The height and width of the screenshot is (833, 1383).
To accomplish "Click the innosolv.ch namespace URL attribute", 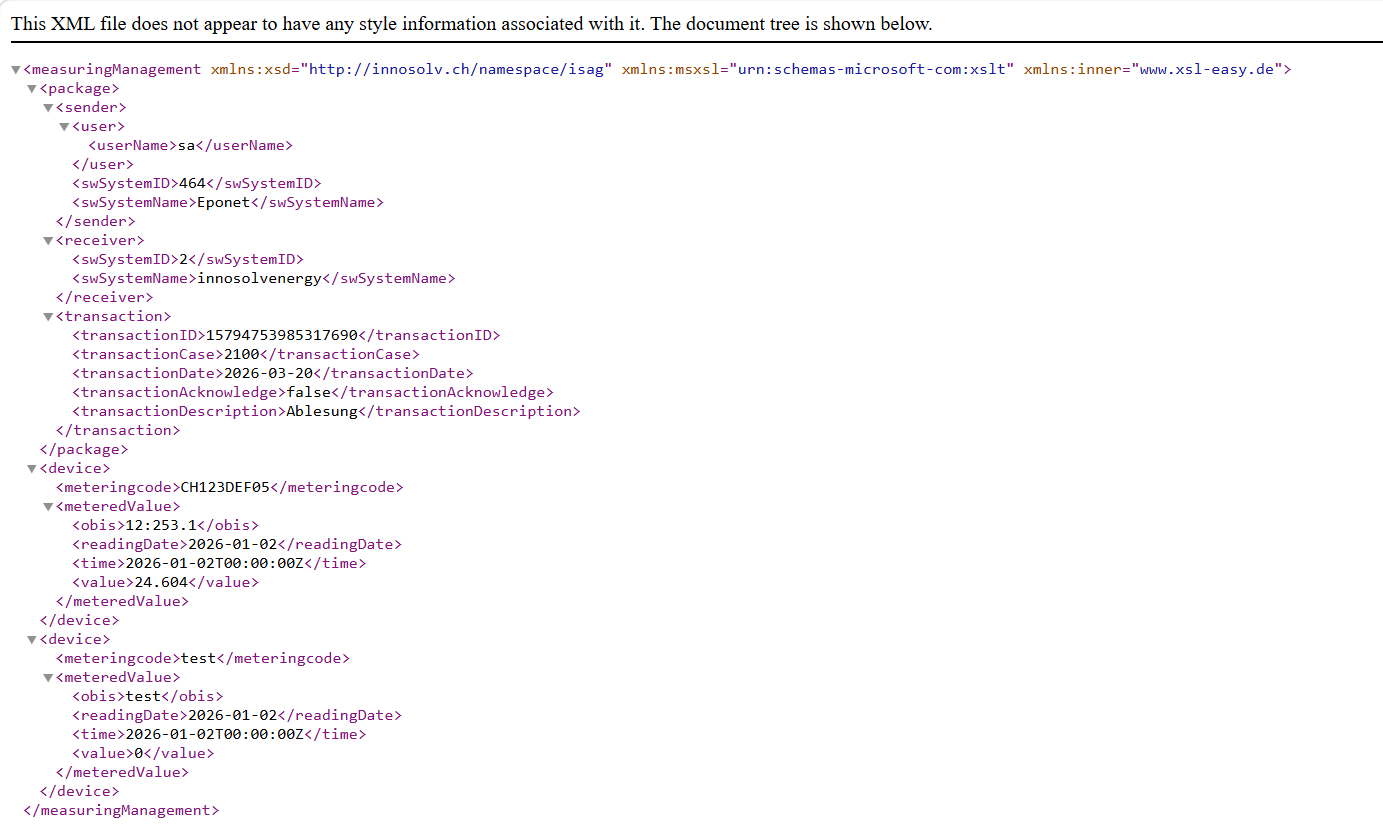I will (x=459, y=69).
